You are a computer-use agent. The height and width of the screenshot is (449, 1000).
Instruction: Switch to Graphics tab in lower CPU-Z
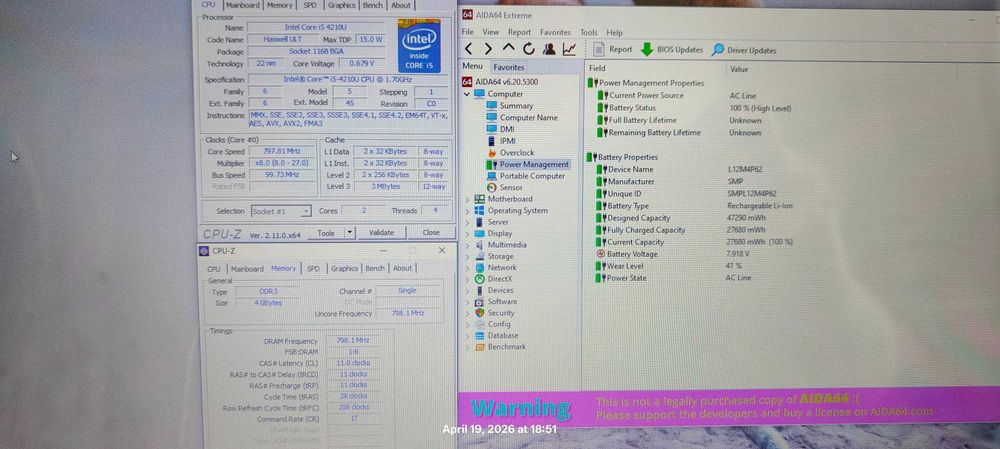[x=344, y=269]
